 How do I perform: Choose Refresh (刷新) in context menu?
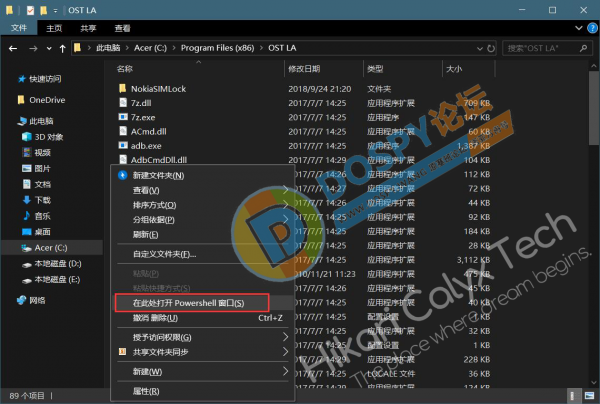coord(203,235)
